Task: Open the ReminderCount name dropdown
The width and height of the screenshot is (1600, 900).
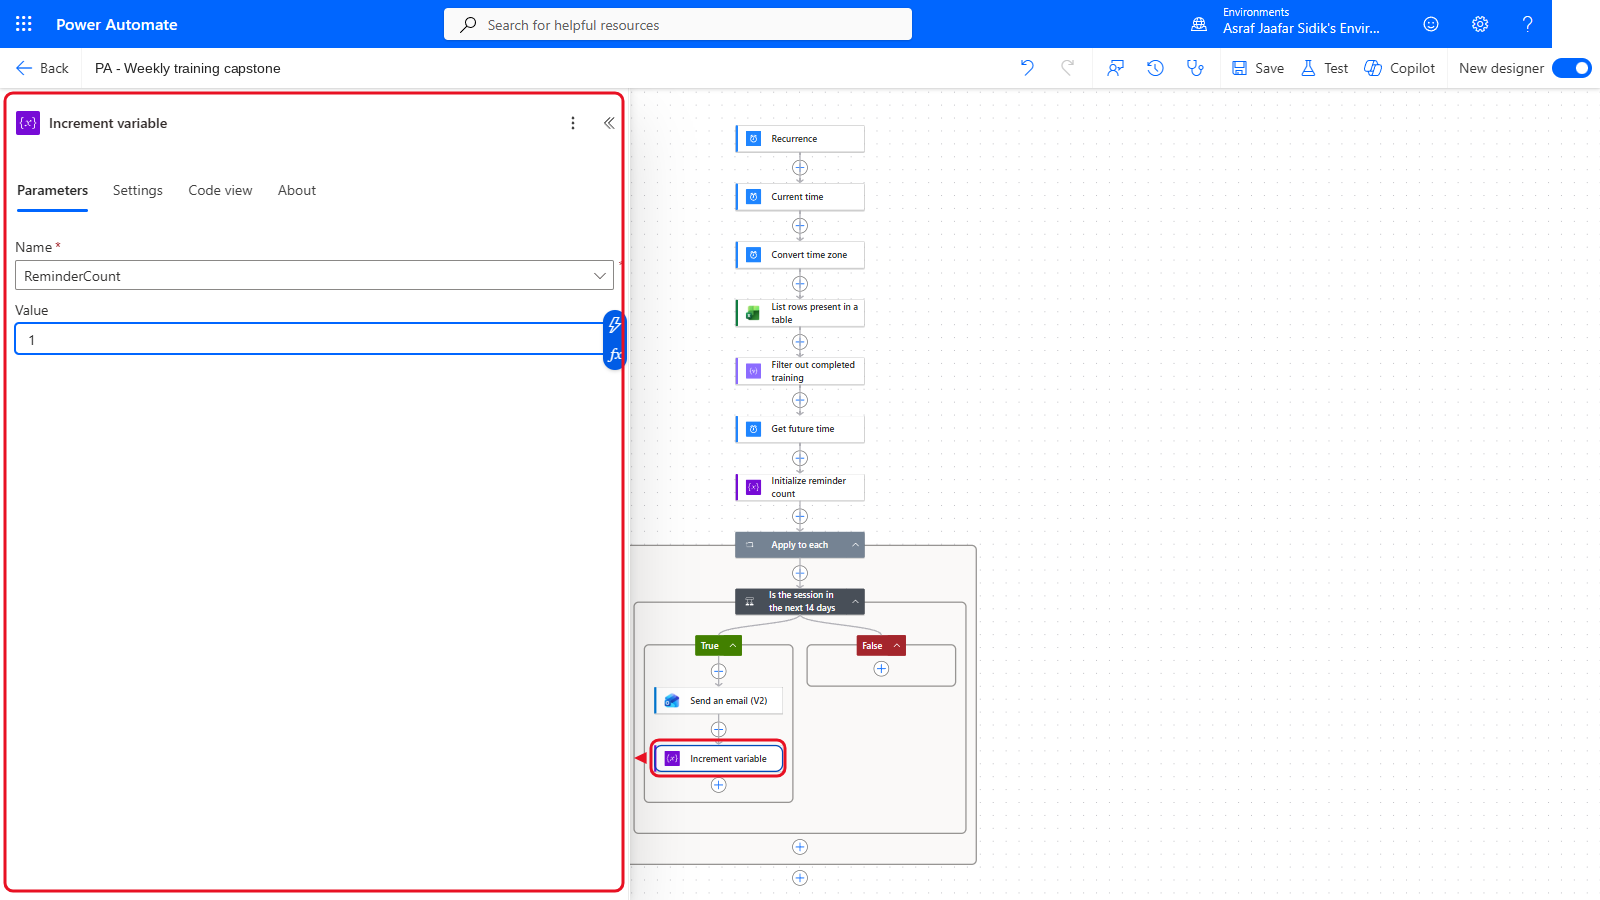Action: pos(314,275)
